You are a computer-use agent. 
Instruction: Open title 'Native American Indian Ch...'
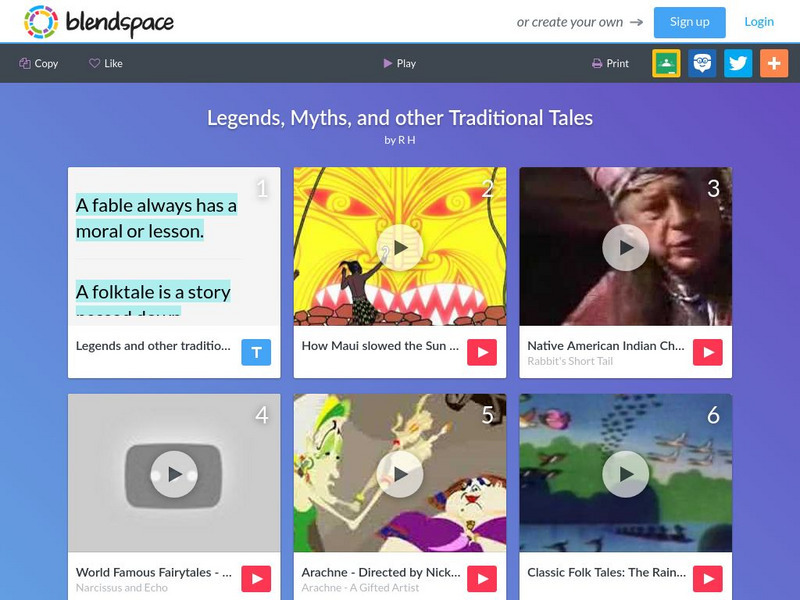tap(606, 345)
